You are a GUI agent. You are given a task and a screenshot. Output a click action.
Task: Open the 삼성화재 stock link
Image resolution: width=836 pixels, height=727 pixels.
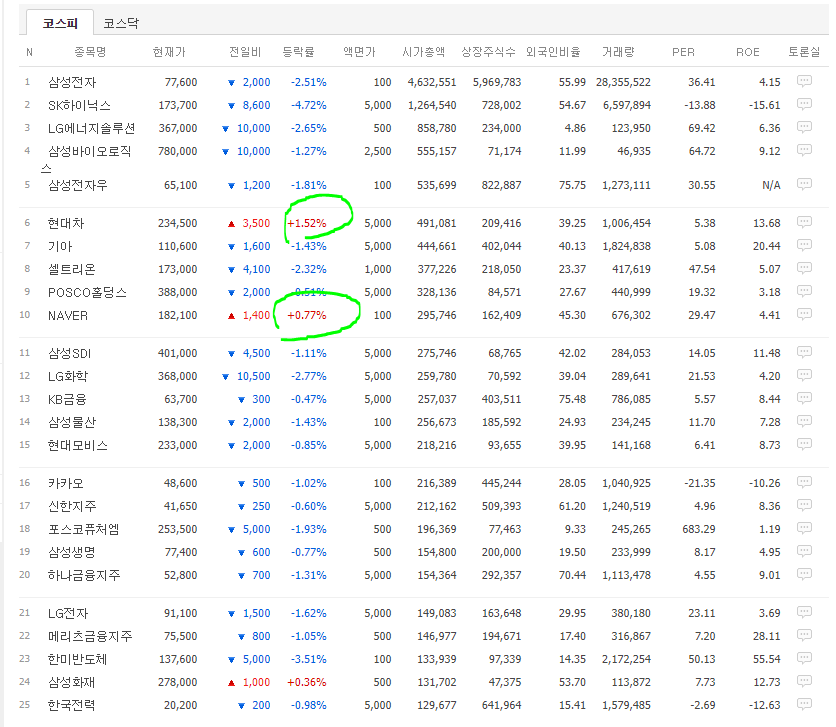[x=72, y=682]
